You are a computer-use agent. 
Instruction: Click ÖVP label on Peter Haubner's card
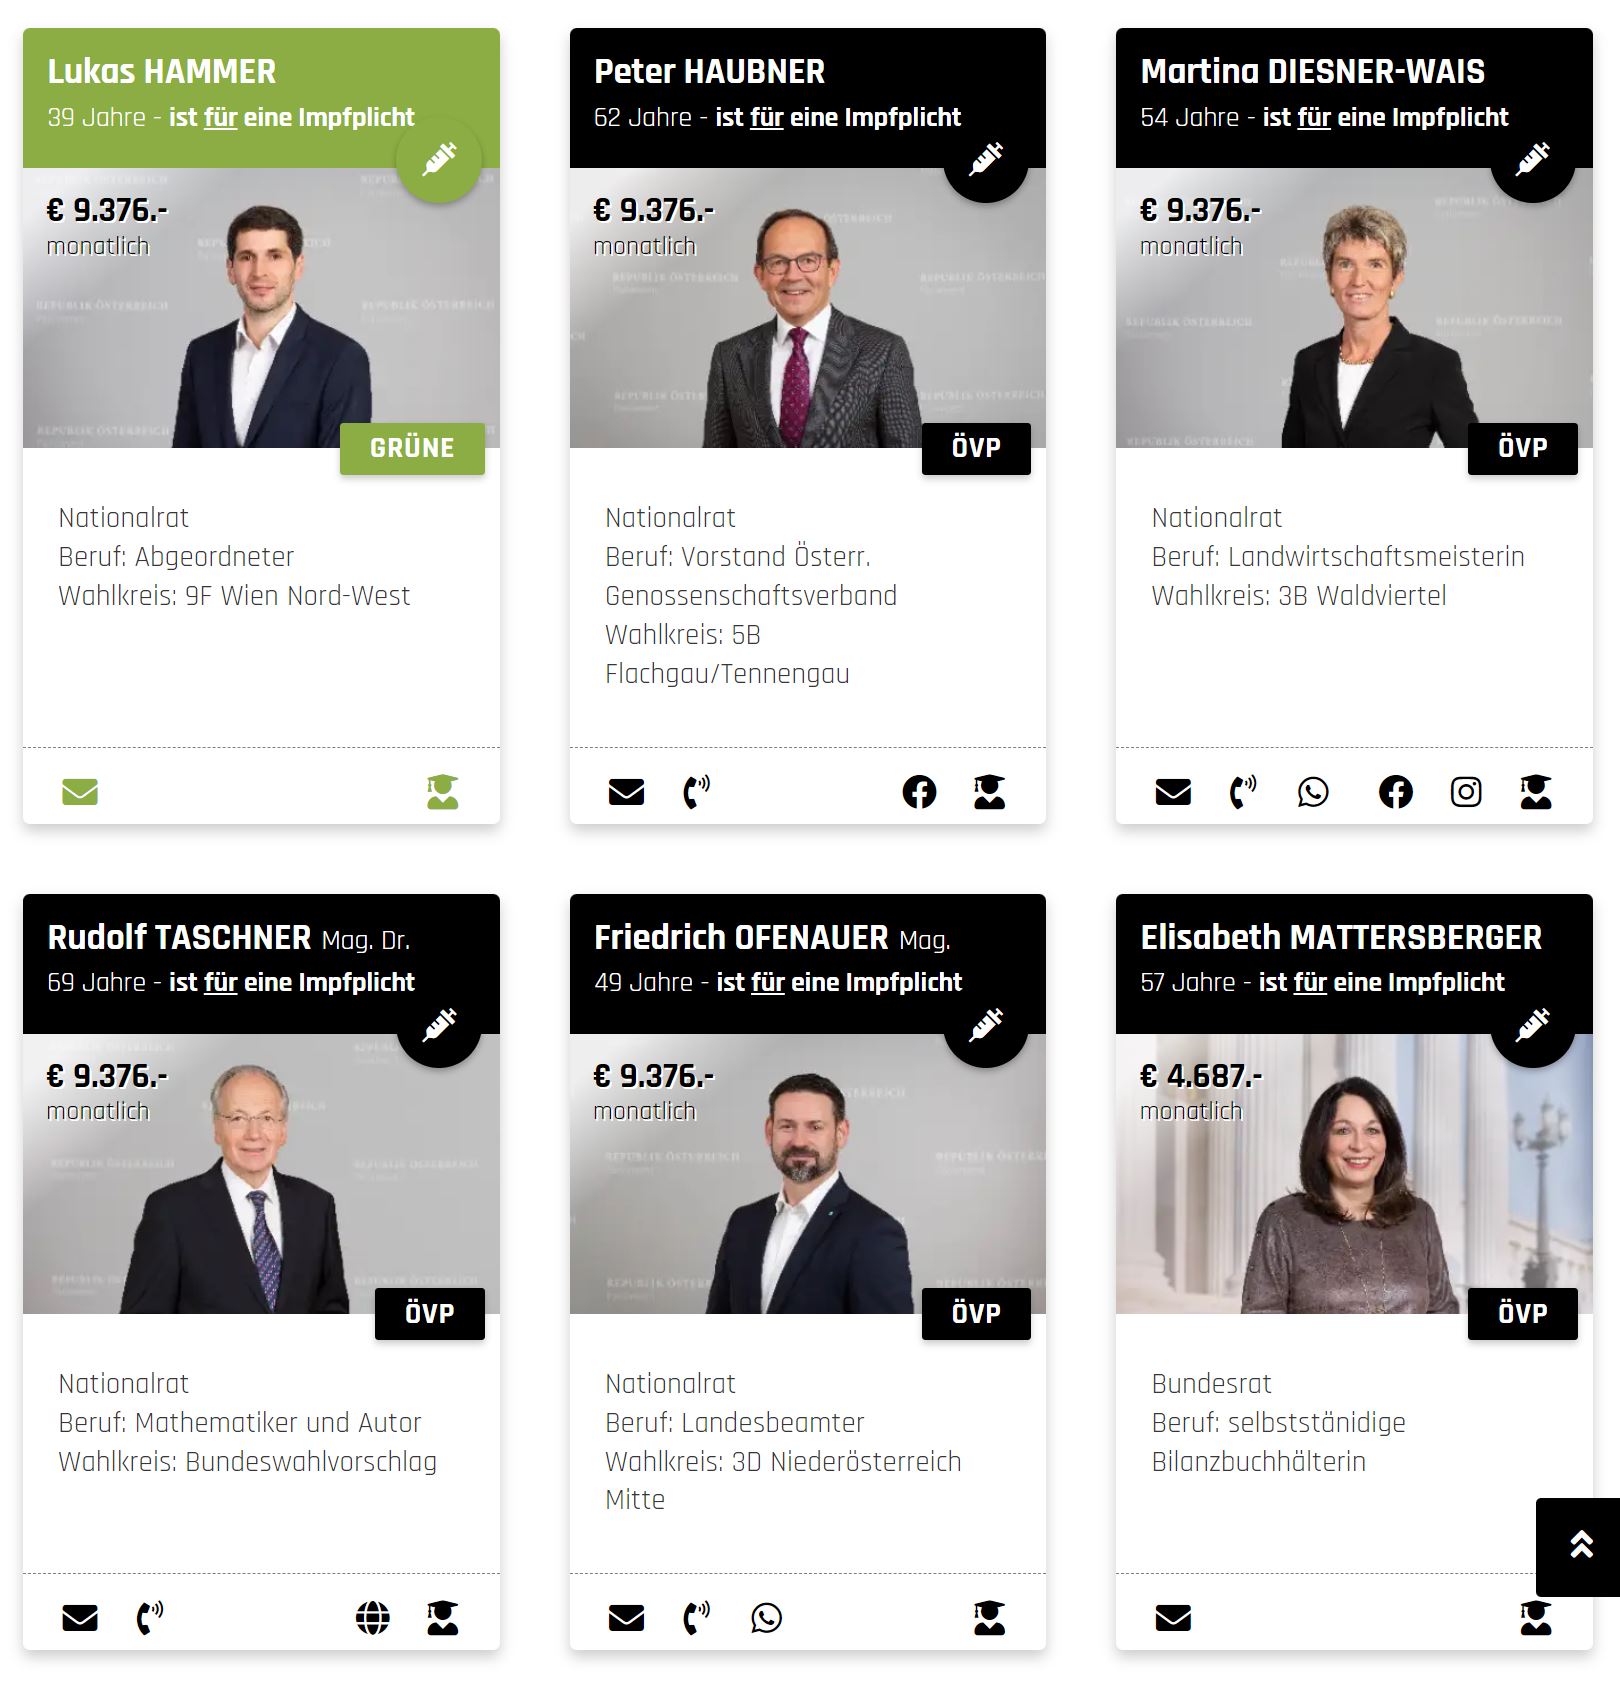[x=976, y=448]
